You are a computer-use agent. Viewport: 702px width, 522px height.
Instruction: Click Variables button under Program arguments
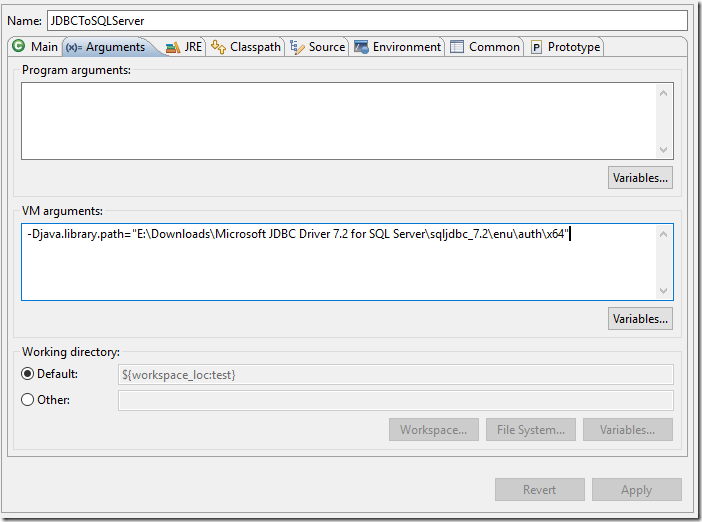pyautogui.click(x=640, y=178)
